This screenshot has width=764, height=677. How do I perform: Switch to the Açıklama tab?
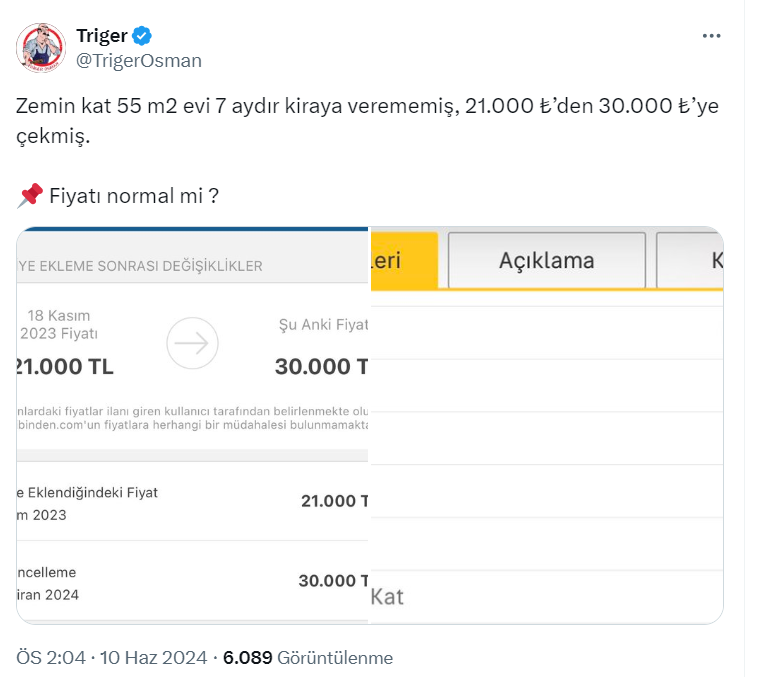pyautogui.click(x=546, y=261)
